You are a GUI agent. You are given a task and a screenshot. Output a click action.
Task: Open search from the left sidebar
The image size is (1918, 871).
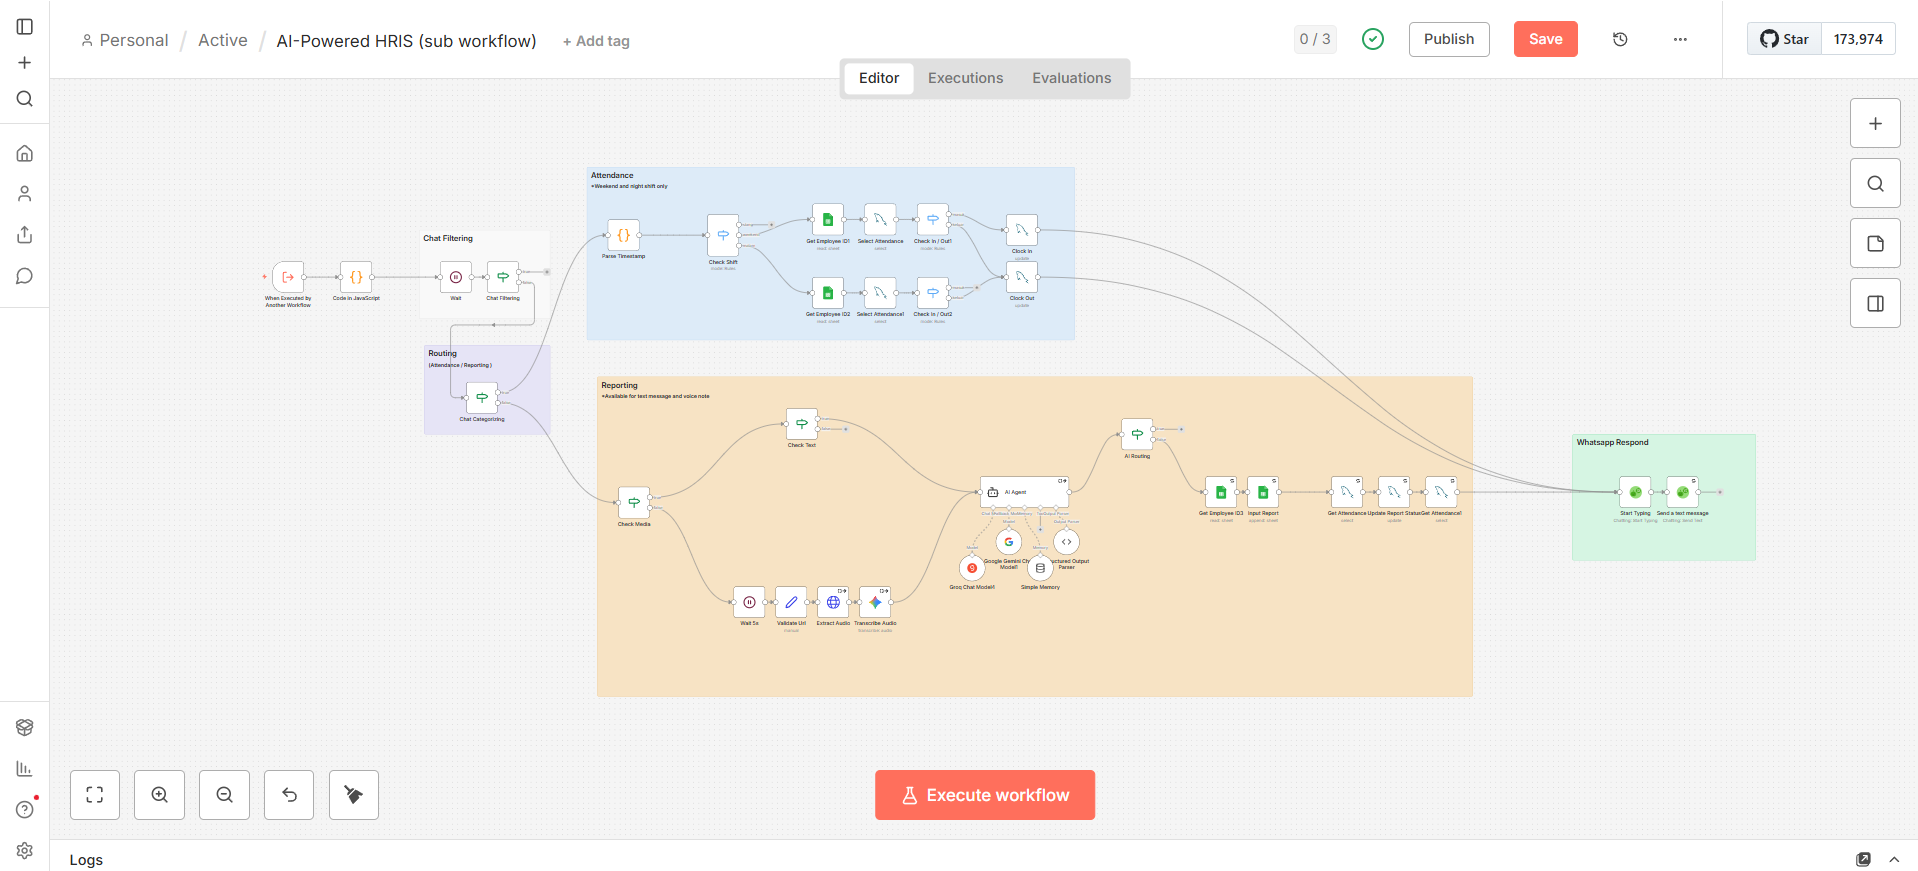pos(25,98)
